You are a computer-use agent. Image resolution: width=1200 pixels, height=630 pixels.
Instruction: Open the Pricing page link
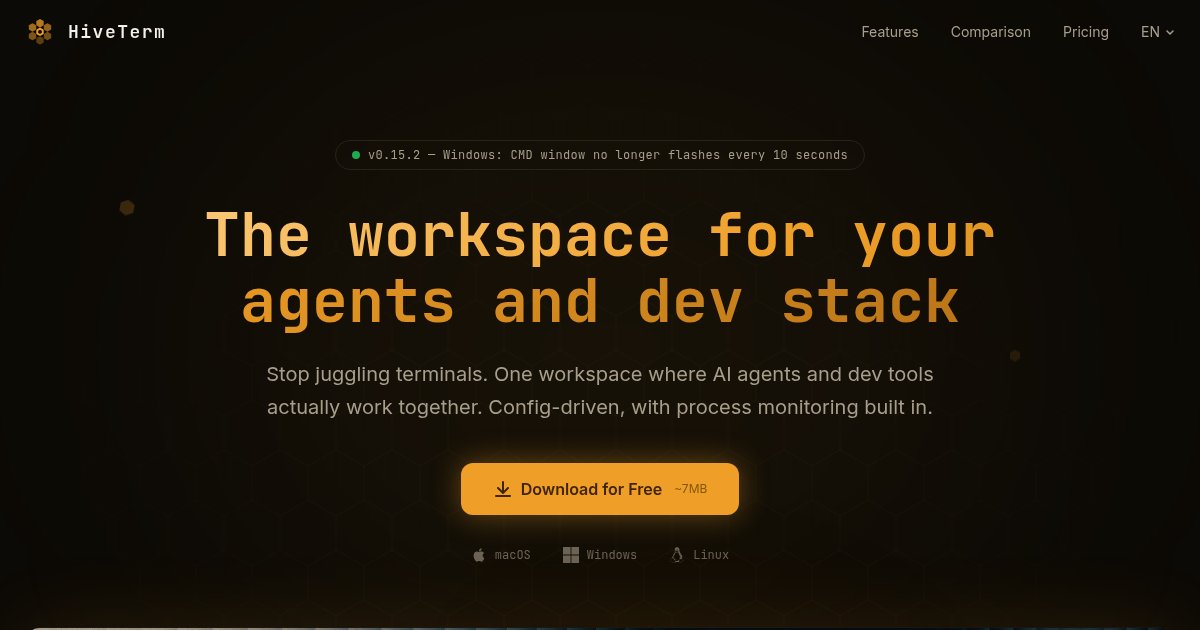click(x=1085, y=32)
